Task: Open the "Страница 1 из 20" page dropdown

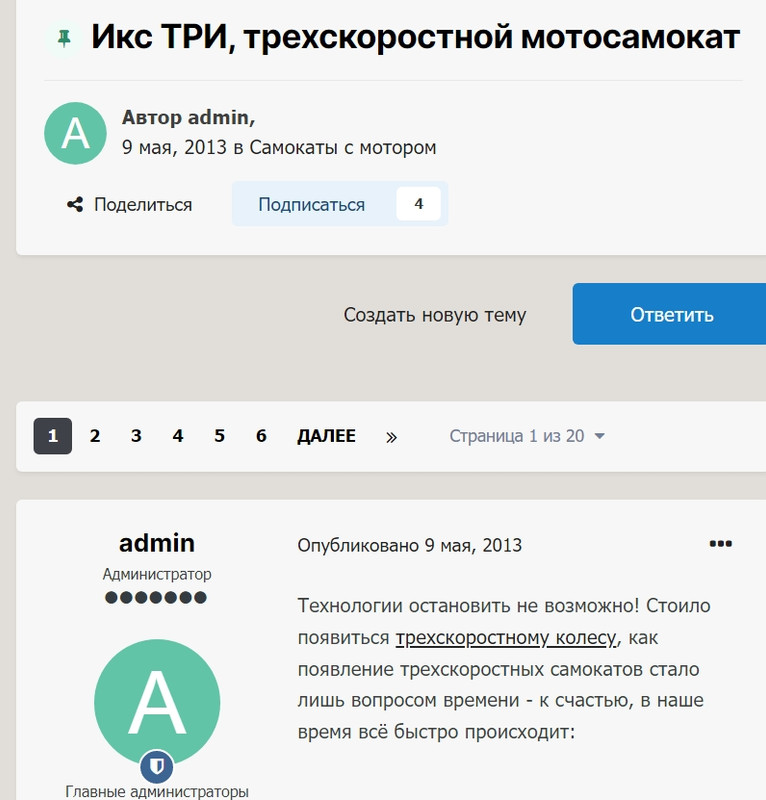Action: (x=527, y=436)
